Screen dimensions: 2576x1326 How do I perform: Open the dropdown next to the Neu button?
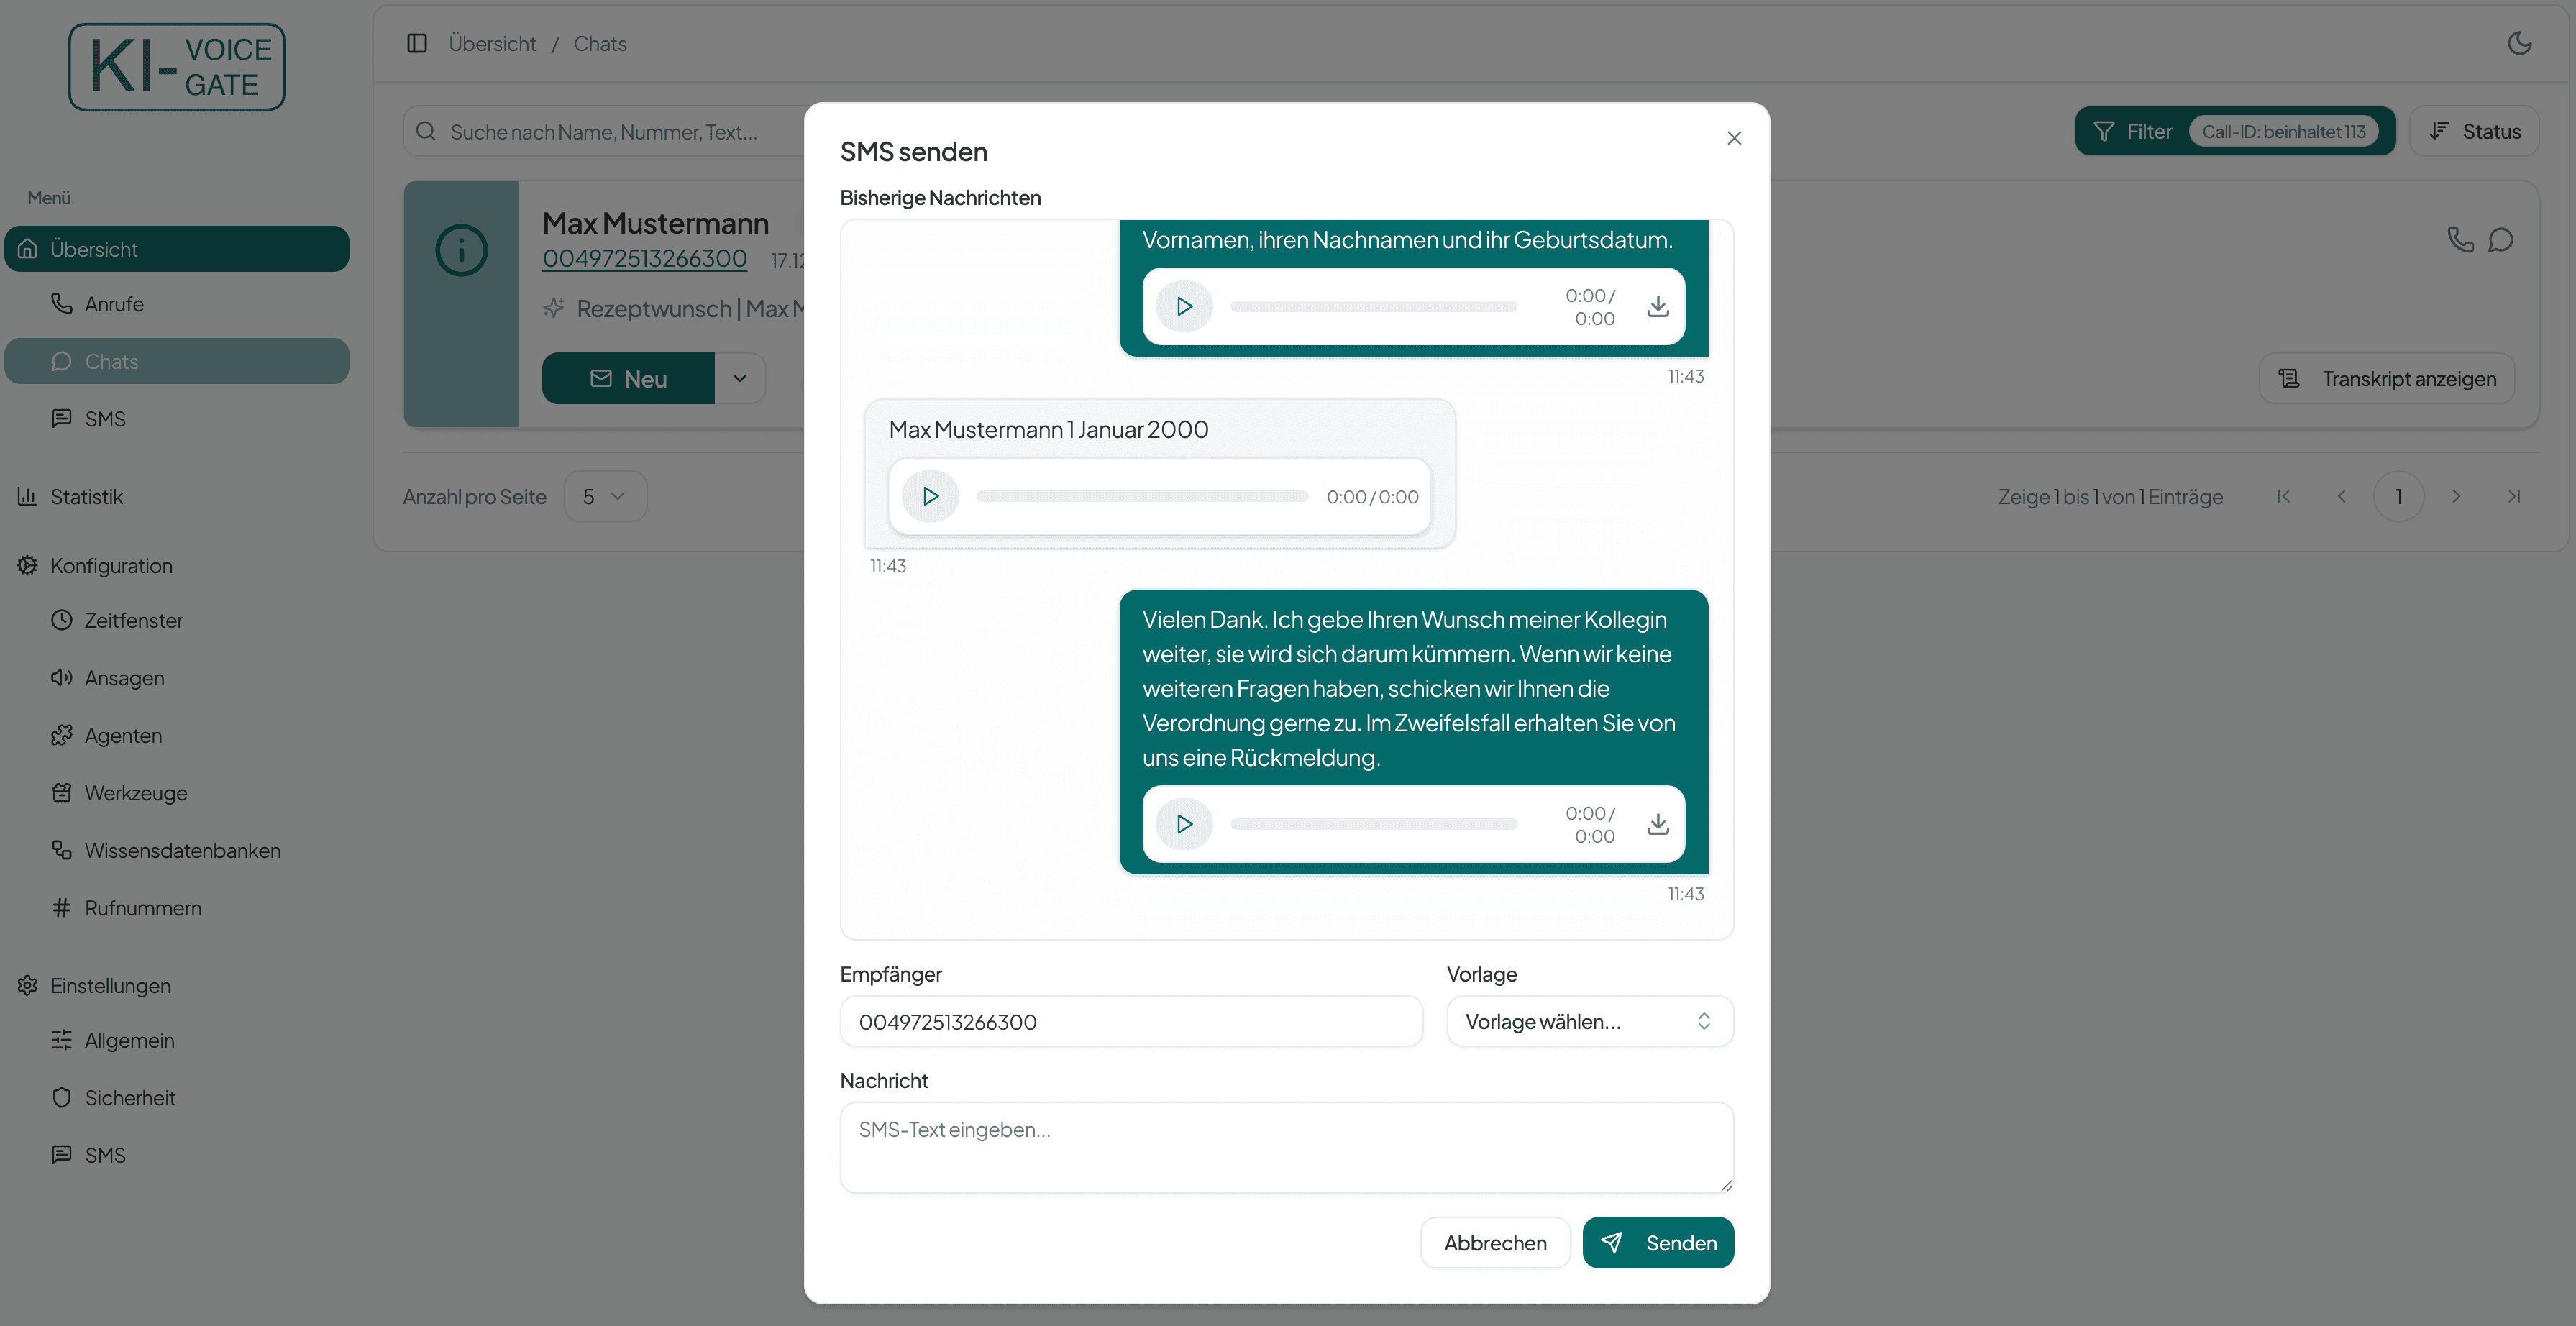[740, 378]
